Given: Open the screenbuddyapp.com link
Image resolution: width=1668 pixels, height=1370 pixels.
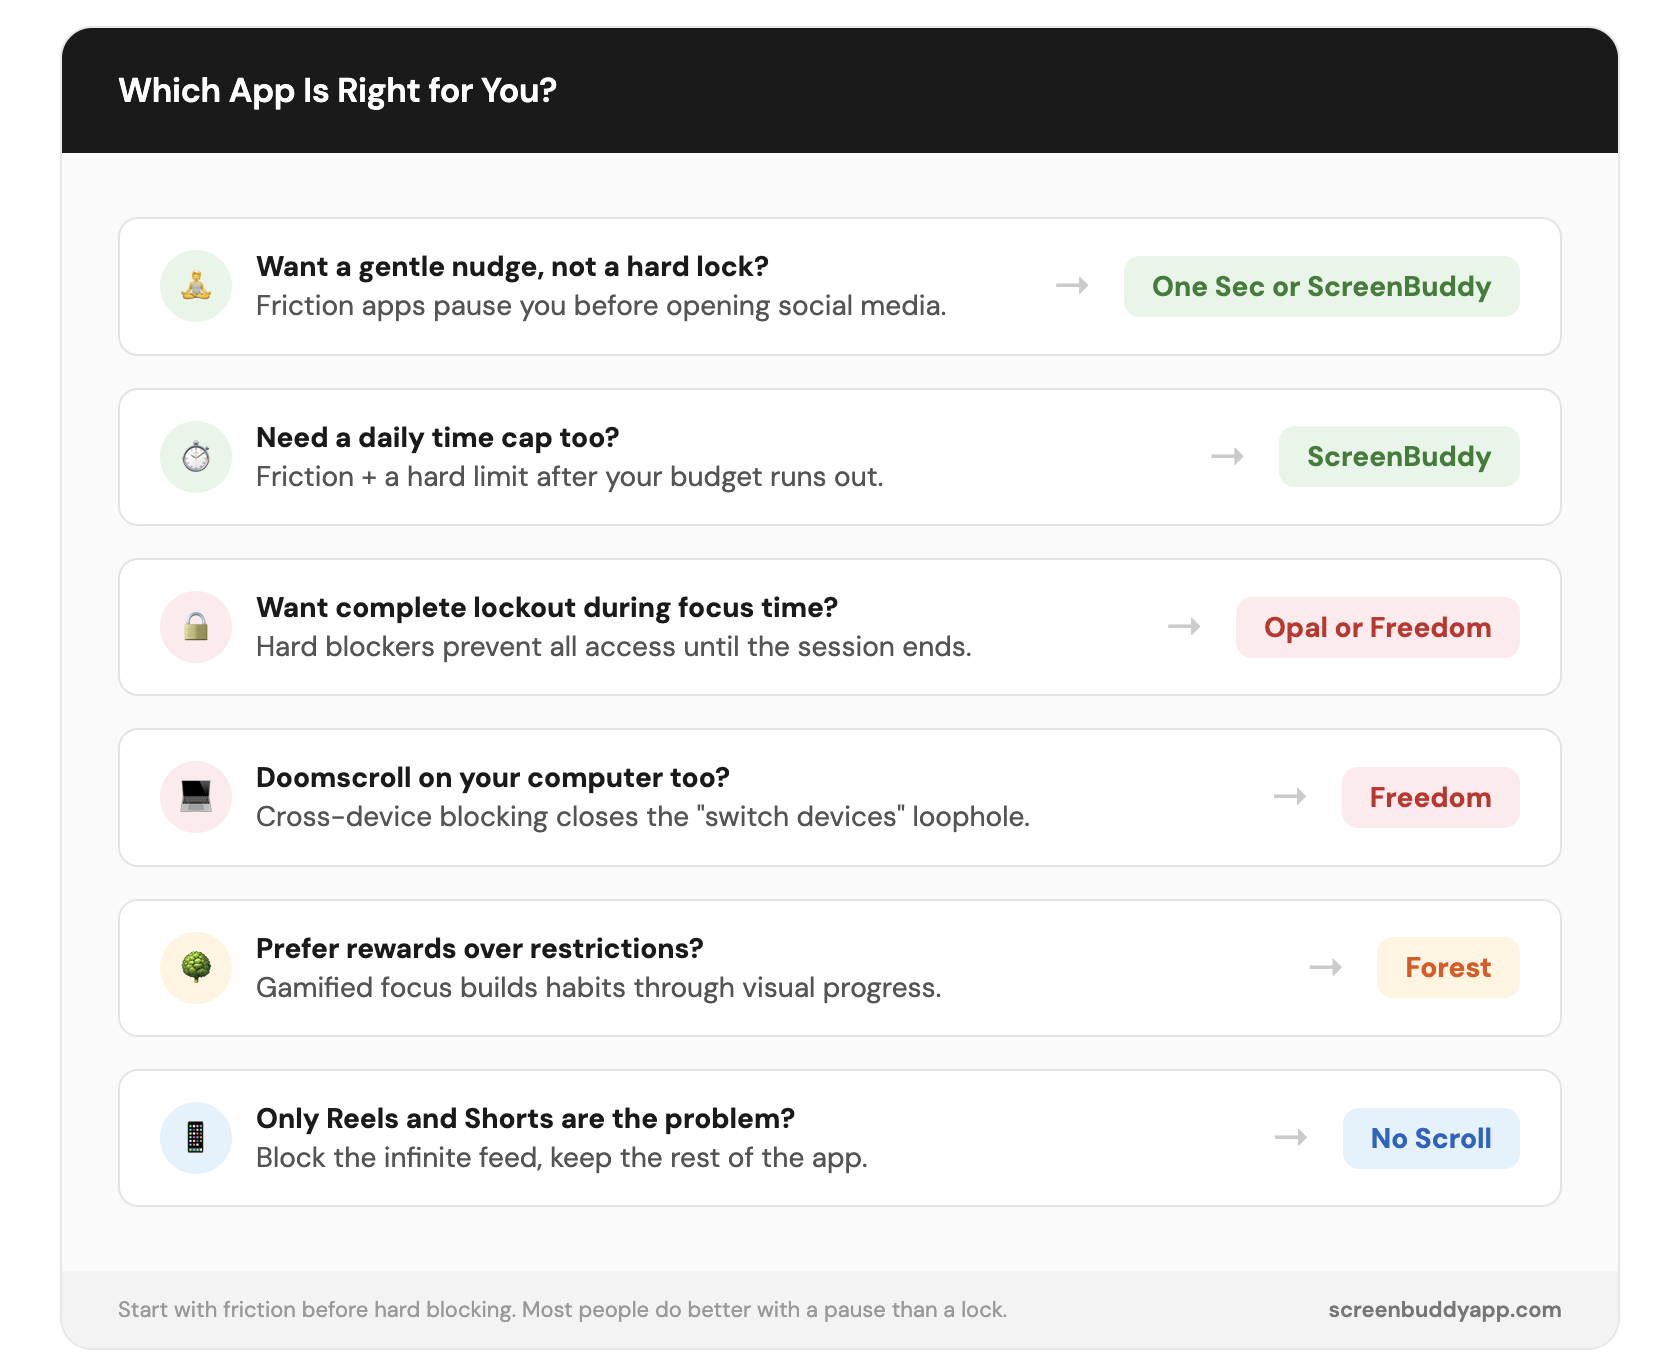Looking at the screenshot, I should (1444, 1310).
